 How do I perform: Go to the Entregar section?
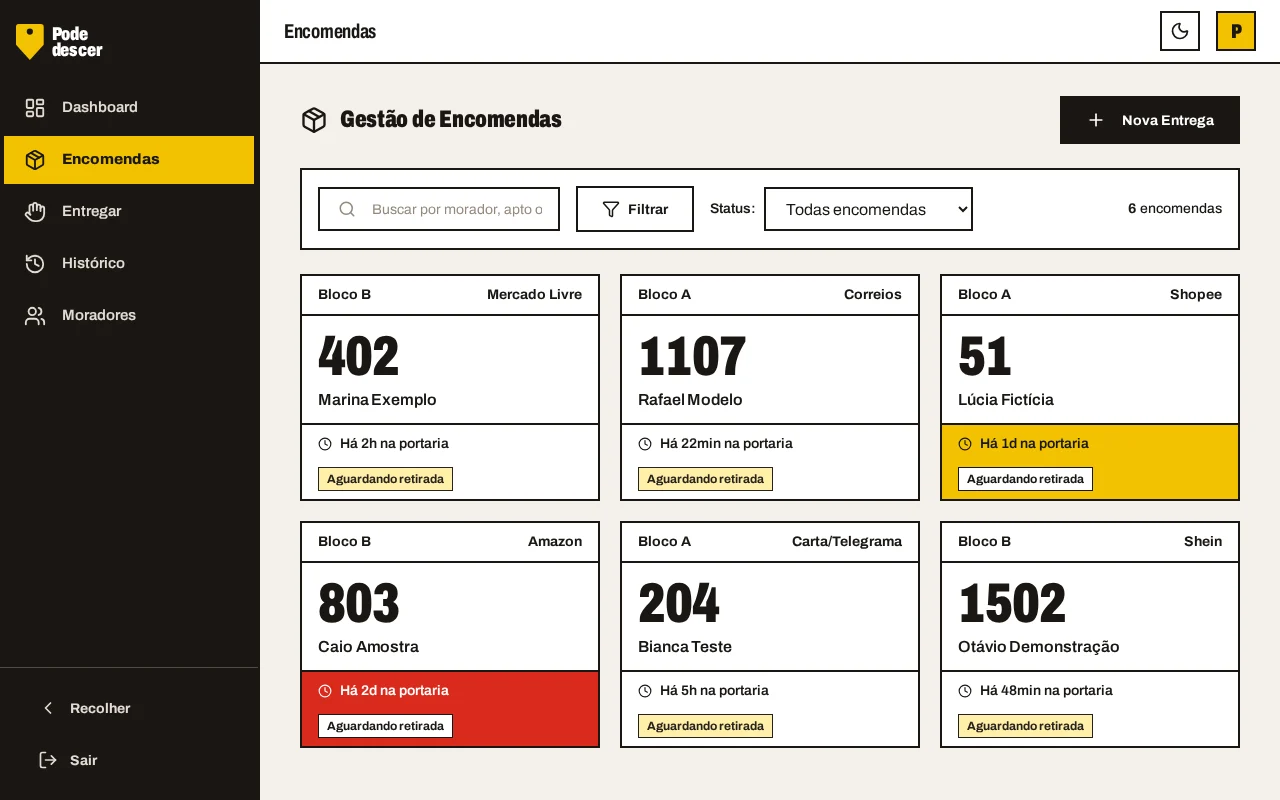[x=129, y=212]
